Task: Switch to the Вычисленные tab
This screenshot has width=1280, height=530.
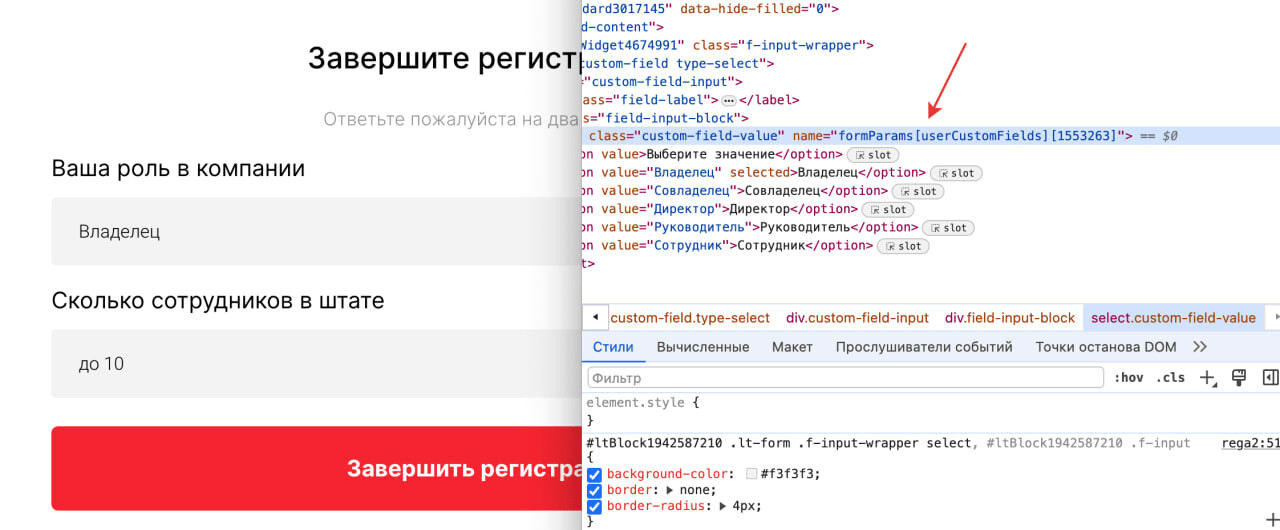Action: click(x=703, y=347)
